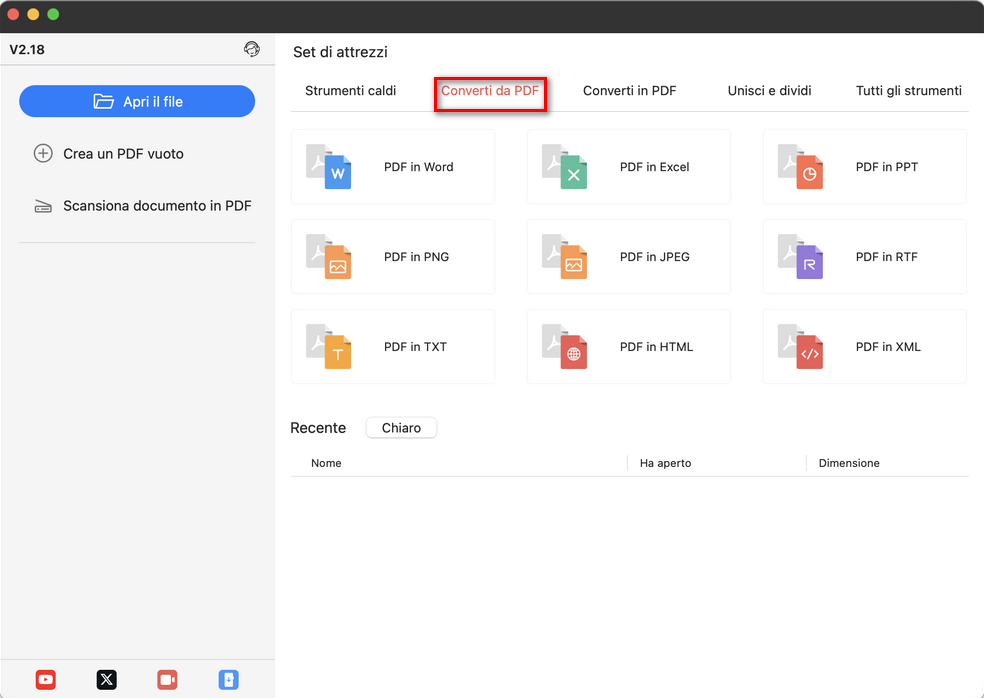This screenshot has height=698, width=984.
Task: Visit the YouTube channel icon
Action: [x=45, y=679]
